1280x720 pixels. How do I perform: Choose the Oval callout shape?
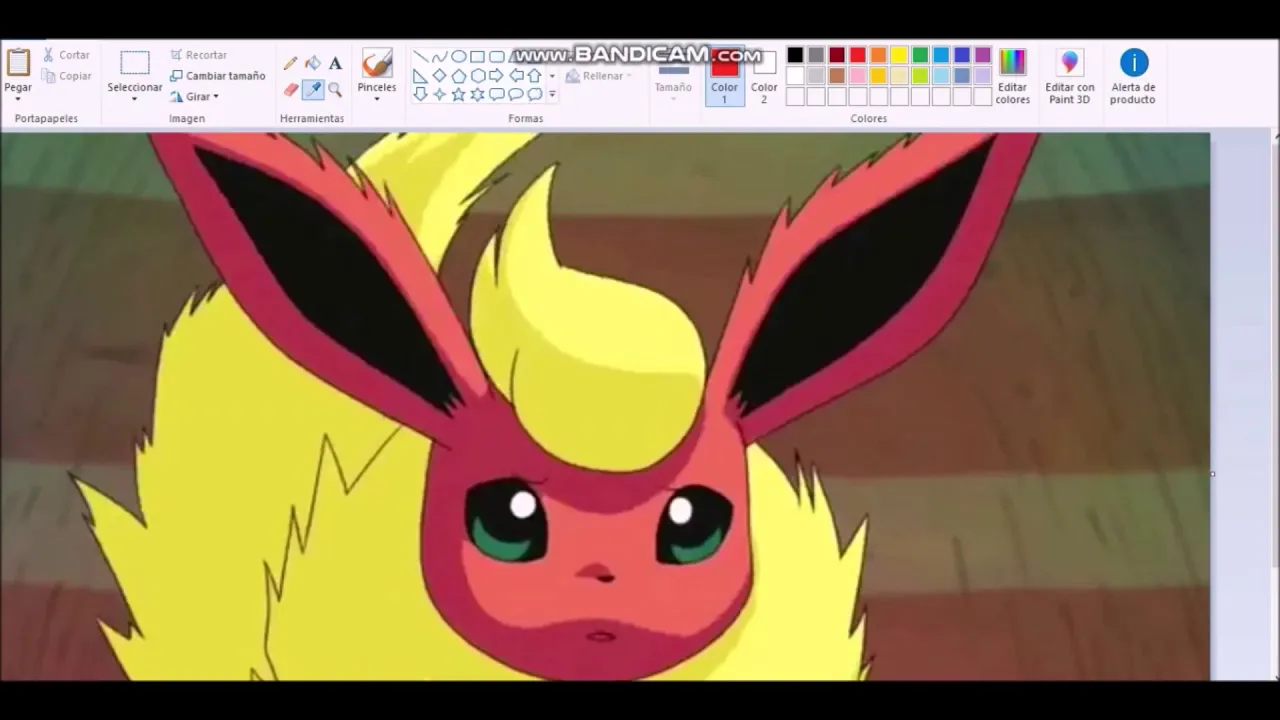click(x=516, y=94)
